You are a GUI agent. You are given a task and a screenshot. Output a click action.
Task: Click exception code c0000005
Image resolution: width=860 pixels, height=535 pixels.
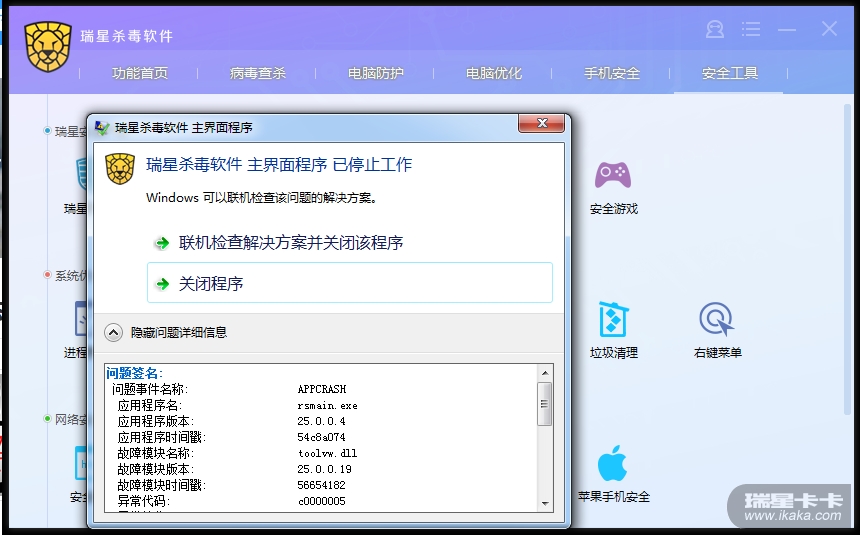[322, 501]
